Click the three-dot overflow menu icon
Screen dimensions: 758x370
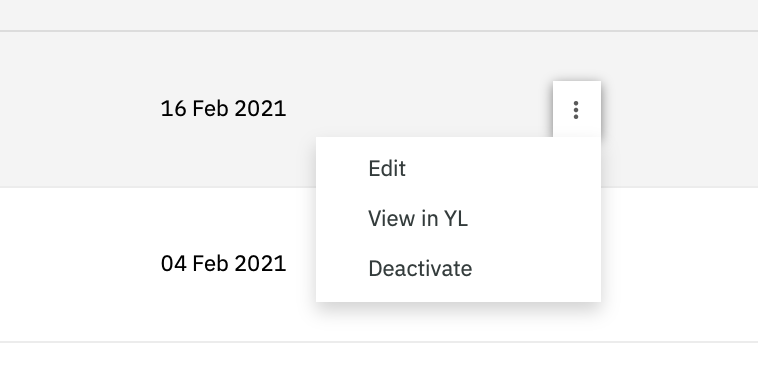tap(576, 110)
